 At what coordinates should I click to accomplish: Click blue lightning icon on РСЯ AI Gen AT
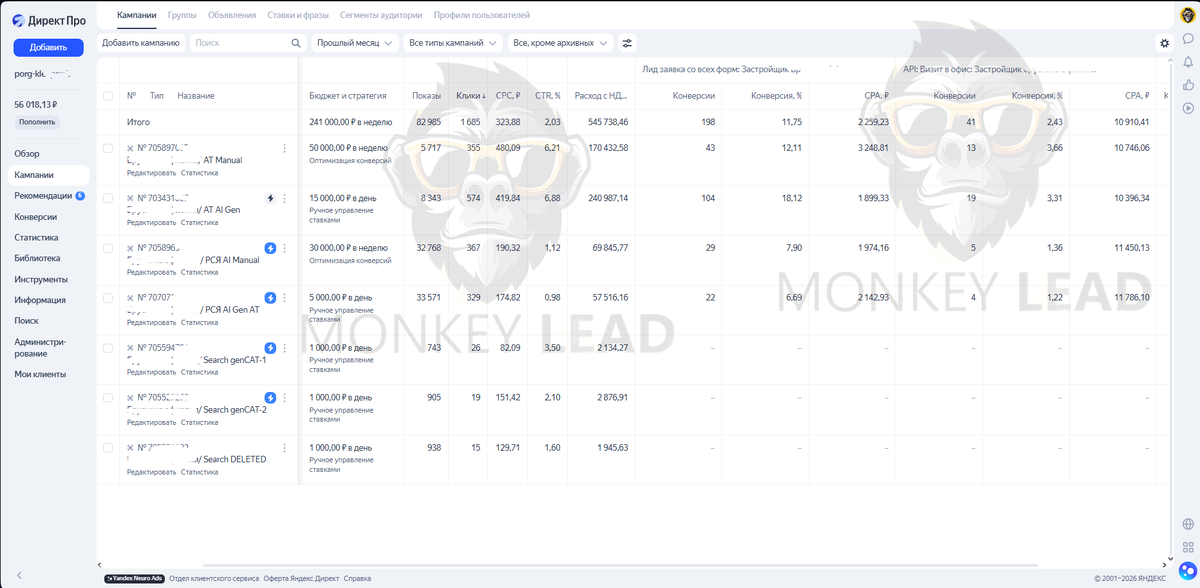pos(270,298)
